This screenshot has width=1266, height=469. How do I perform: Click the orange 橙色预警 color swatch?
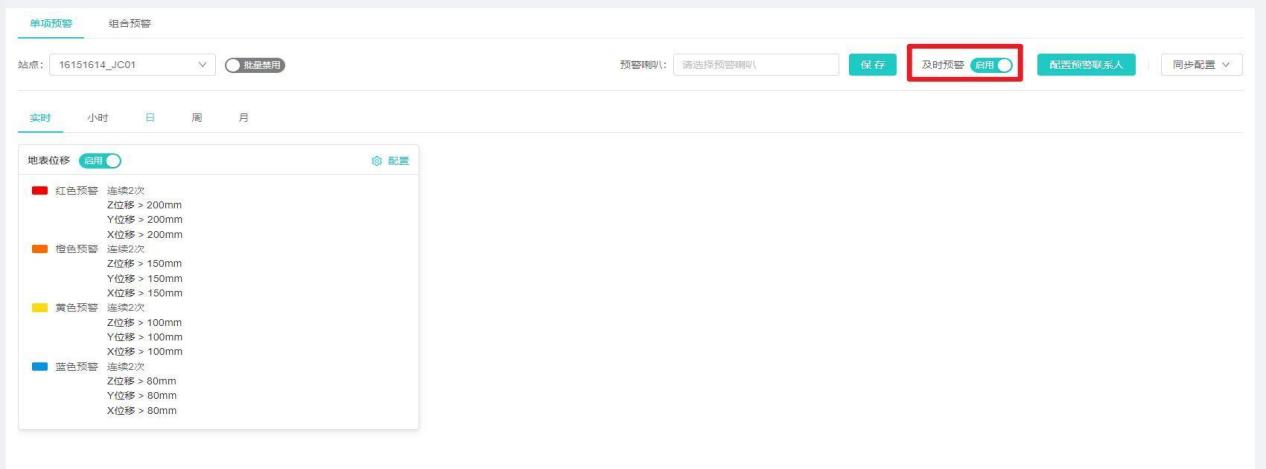point(40,249)
